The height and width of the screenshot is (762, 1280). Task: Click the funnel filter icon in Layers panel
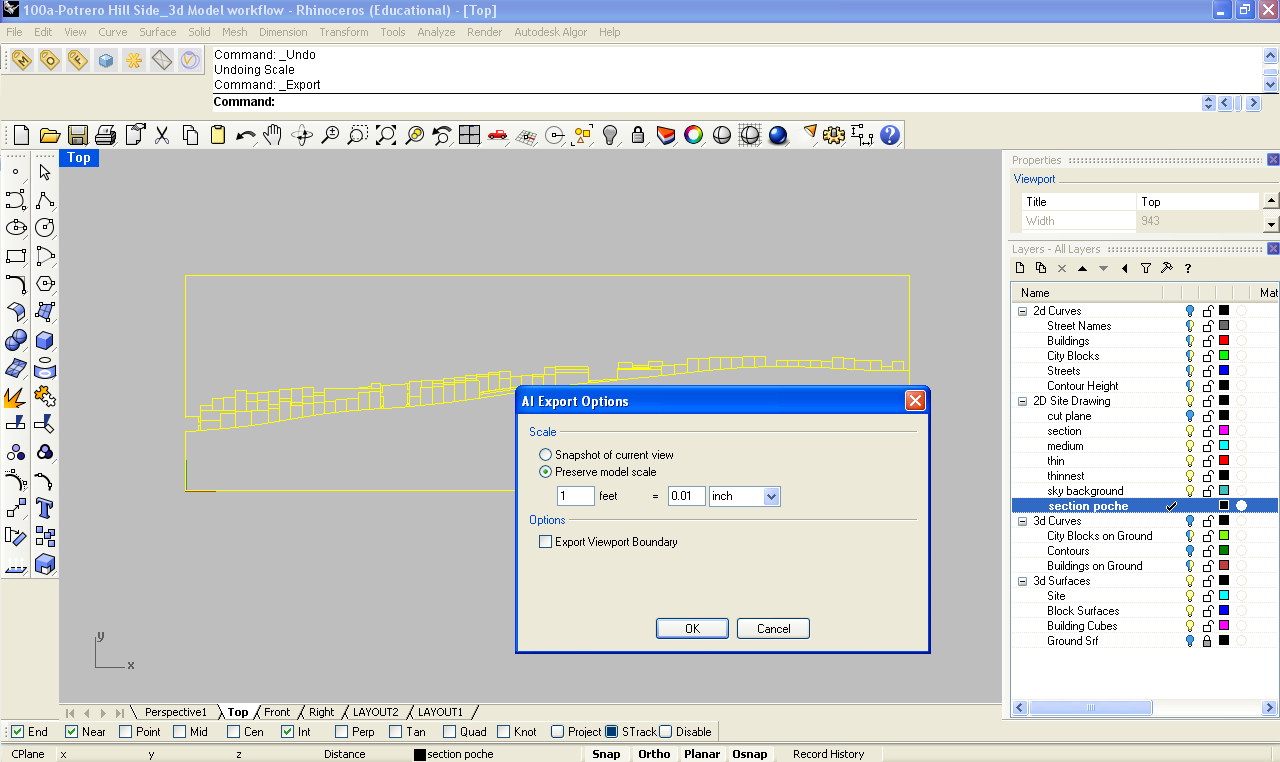point(1146,268)
